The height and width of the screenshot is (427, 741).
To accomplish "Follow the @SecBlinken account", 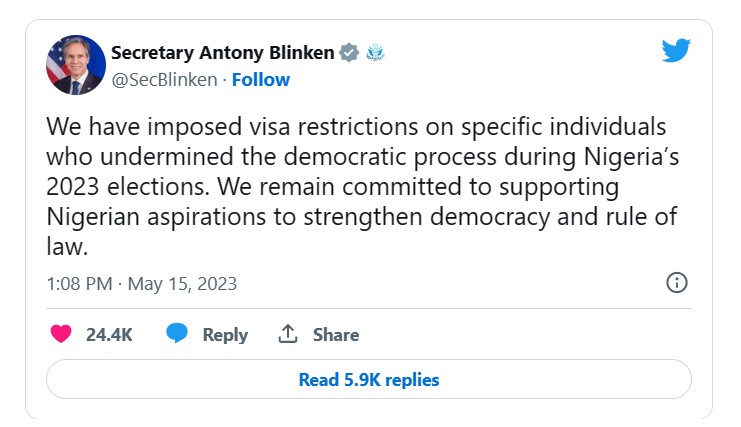I will click(261, 80).
